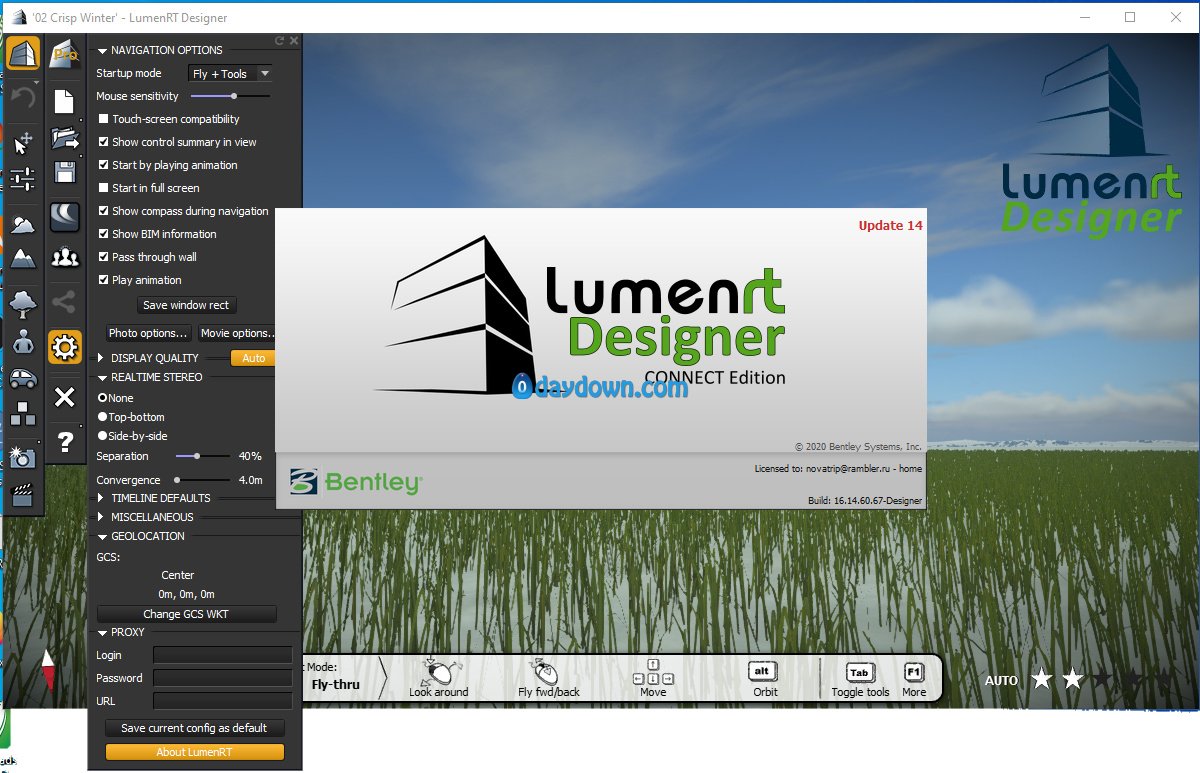1200x773 pixels.
Task: Uncheck Play animation checkbox
Action: click(x=103, y=280)
